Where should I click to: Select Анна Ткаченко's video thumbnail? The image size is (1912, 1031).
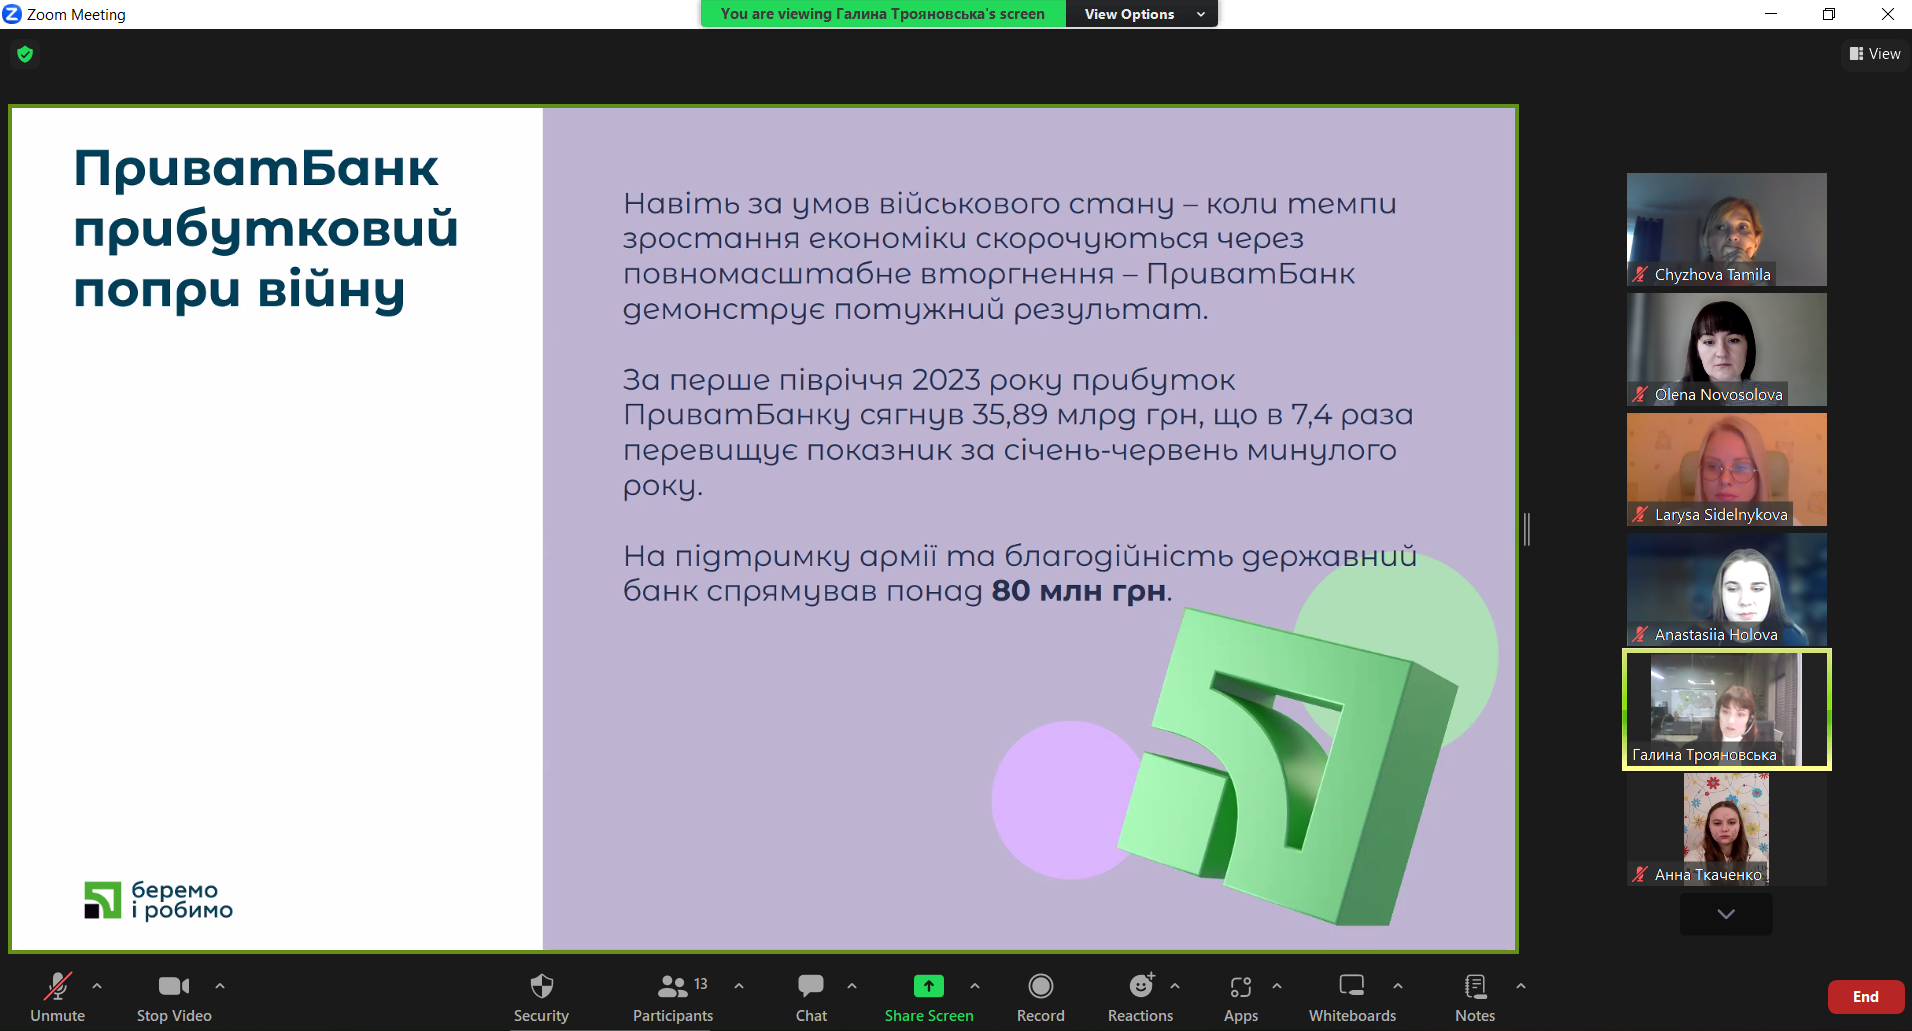pyautogui.click(x=1726, y=829)
